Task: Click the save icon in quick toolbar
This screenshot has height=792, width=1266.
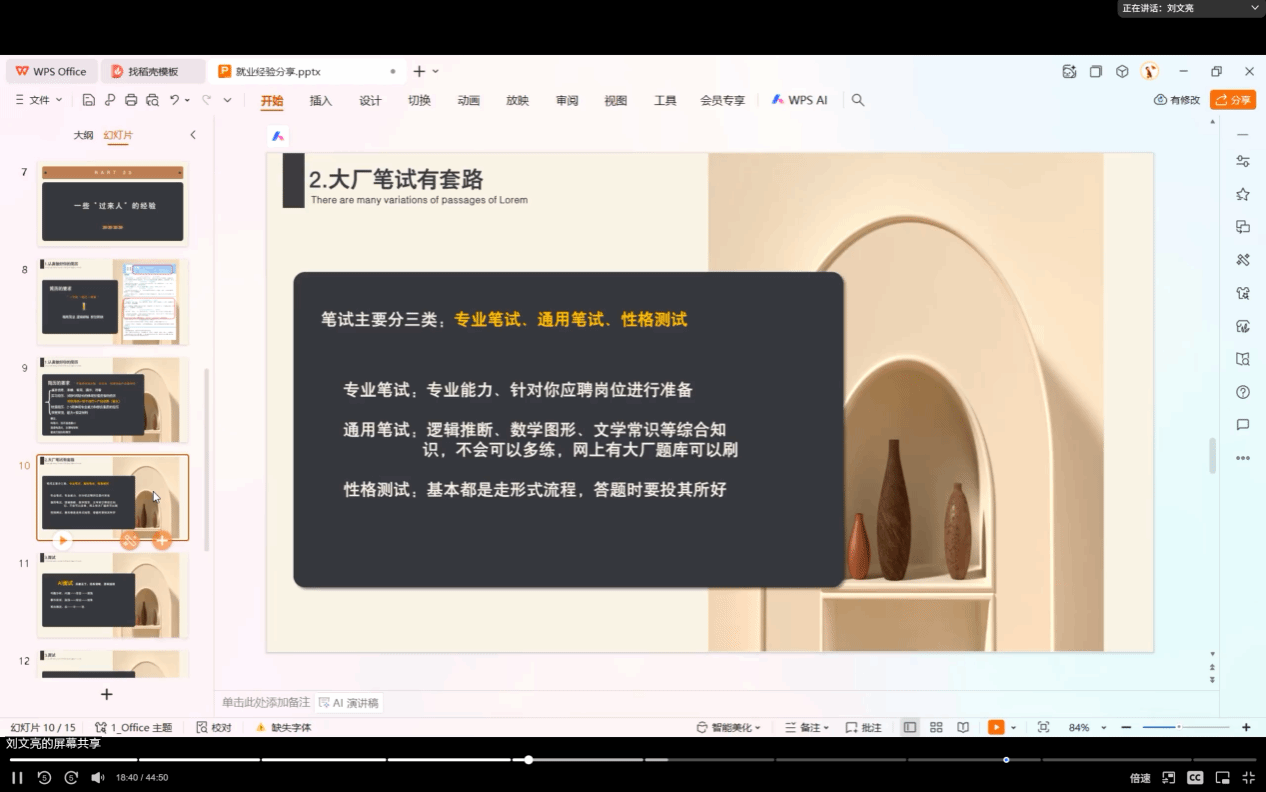Action: 89,100
